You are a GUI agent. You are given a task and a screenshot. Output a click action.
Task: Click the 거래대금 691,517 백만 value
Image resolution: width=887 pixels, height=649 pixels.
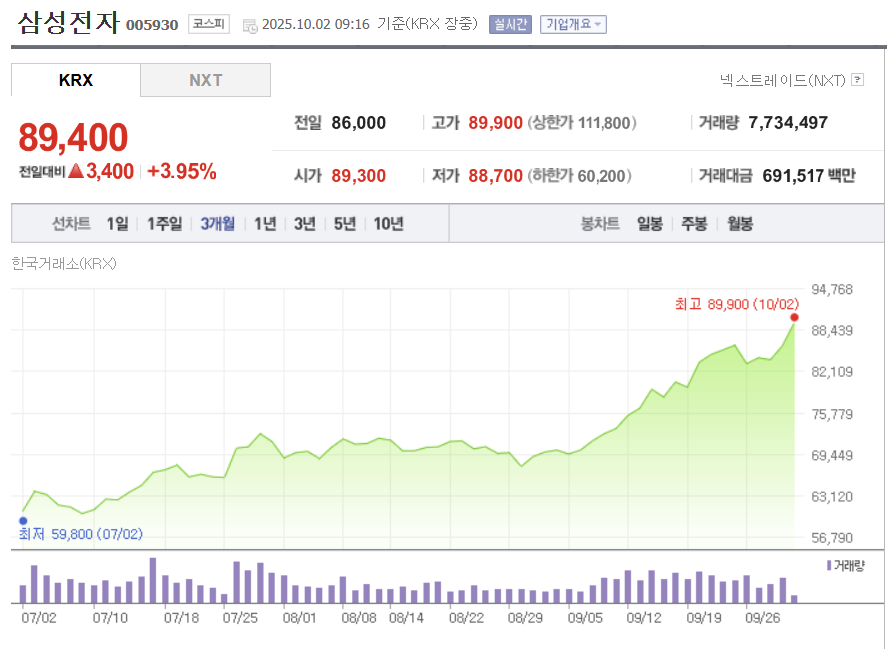[x=809, y=175]
